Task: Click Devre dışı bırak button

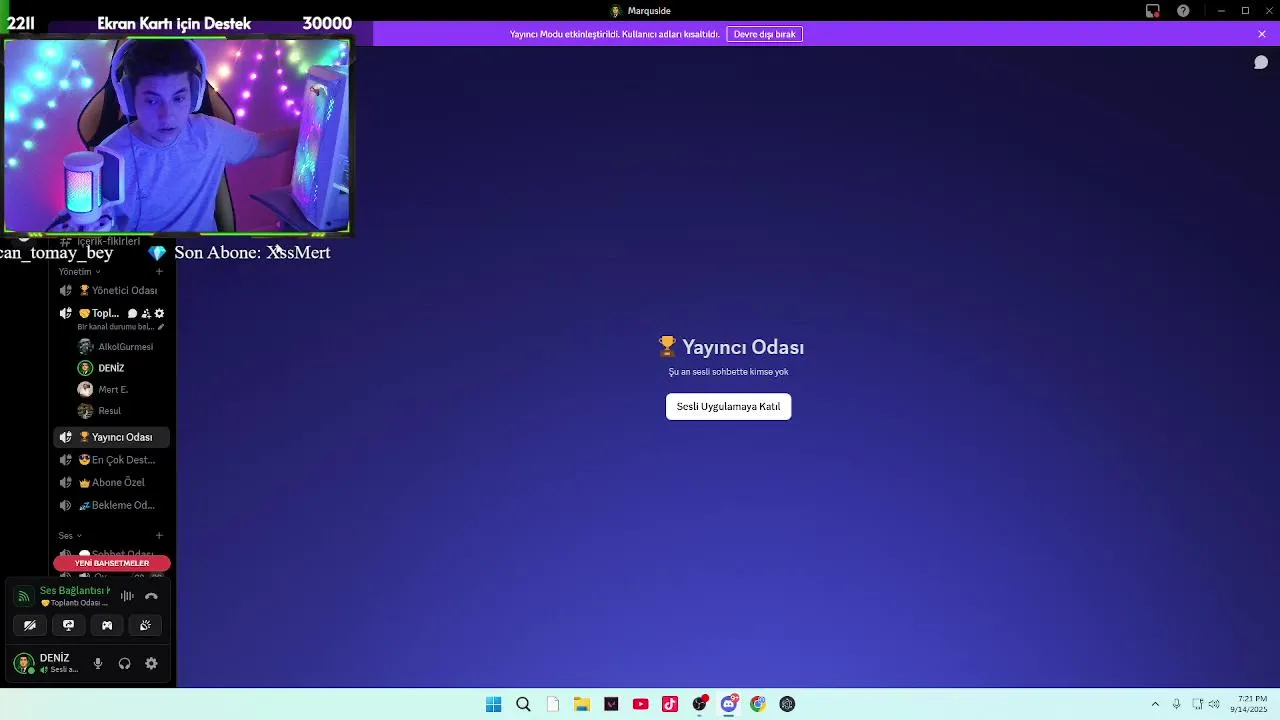Action: pos(764,34)
